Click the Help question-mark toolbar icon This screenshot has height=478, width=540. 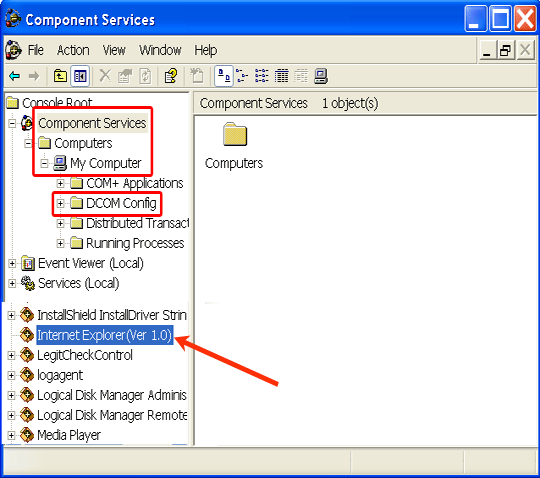(171, 75)
